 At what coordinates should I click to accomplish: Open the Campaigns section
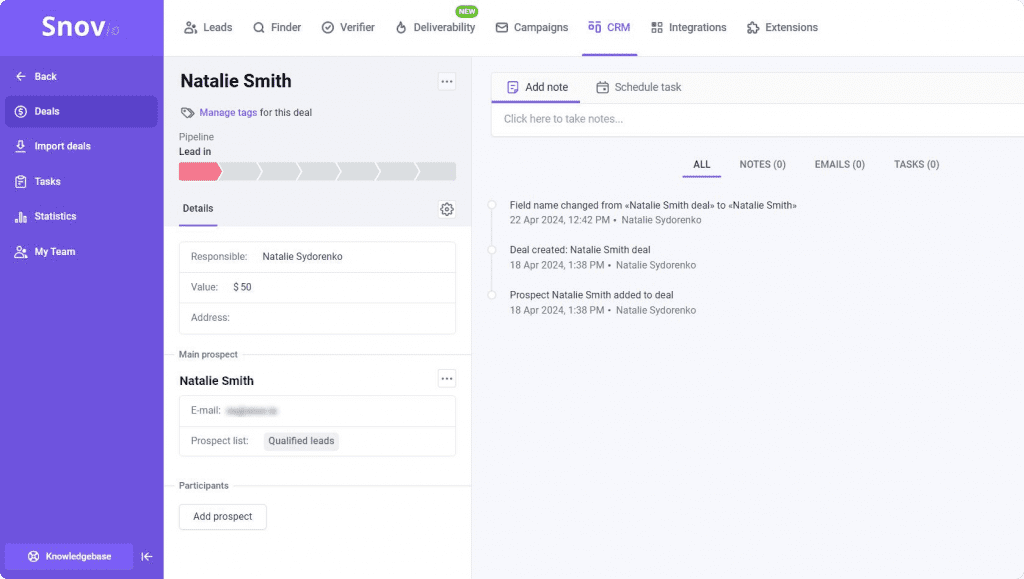(x=532, y=27)
